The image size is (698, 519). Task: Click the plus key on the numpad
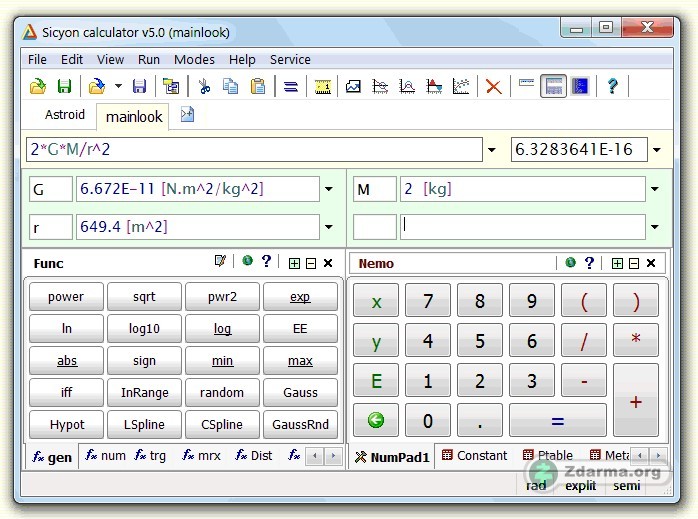tap(636, 400)
